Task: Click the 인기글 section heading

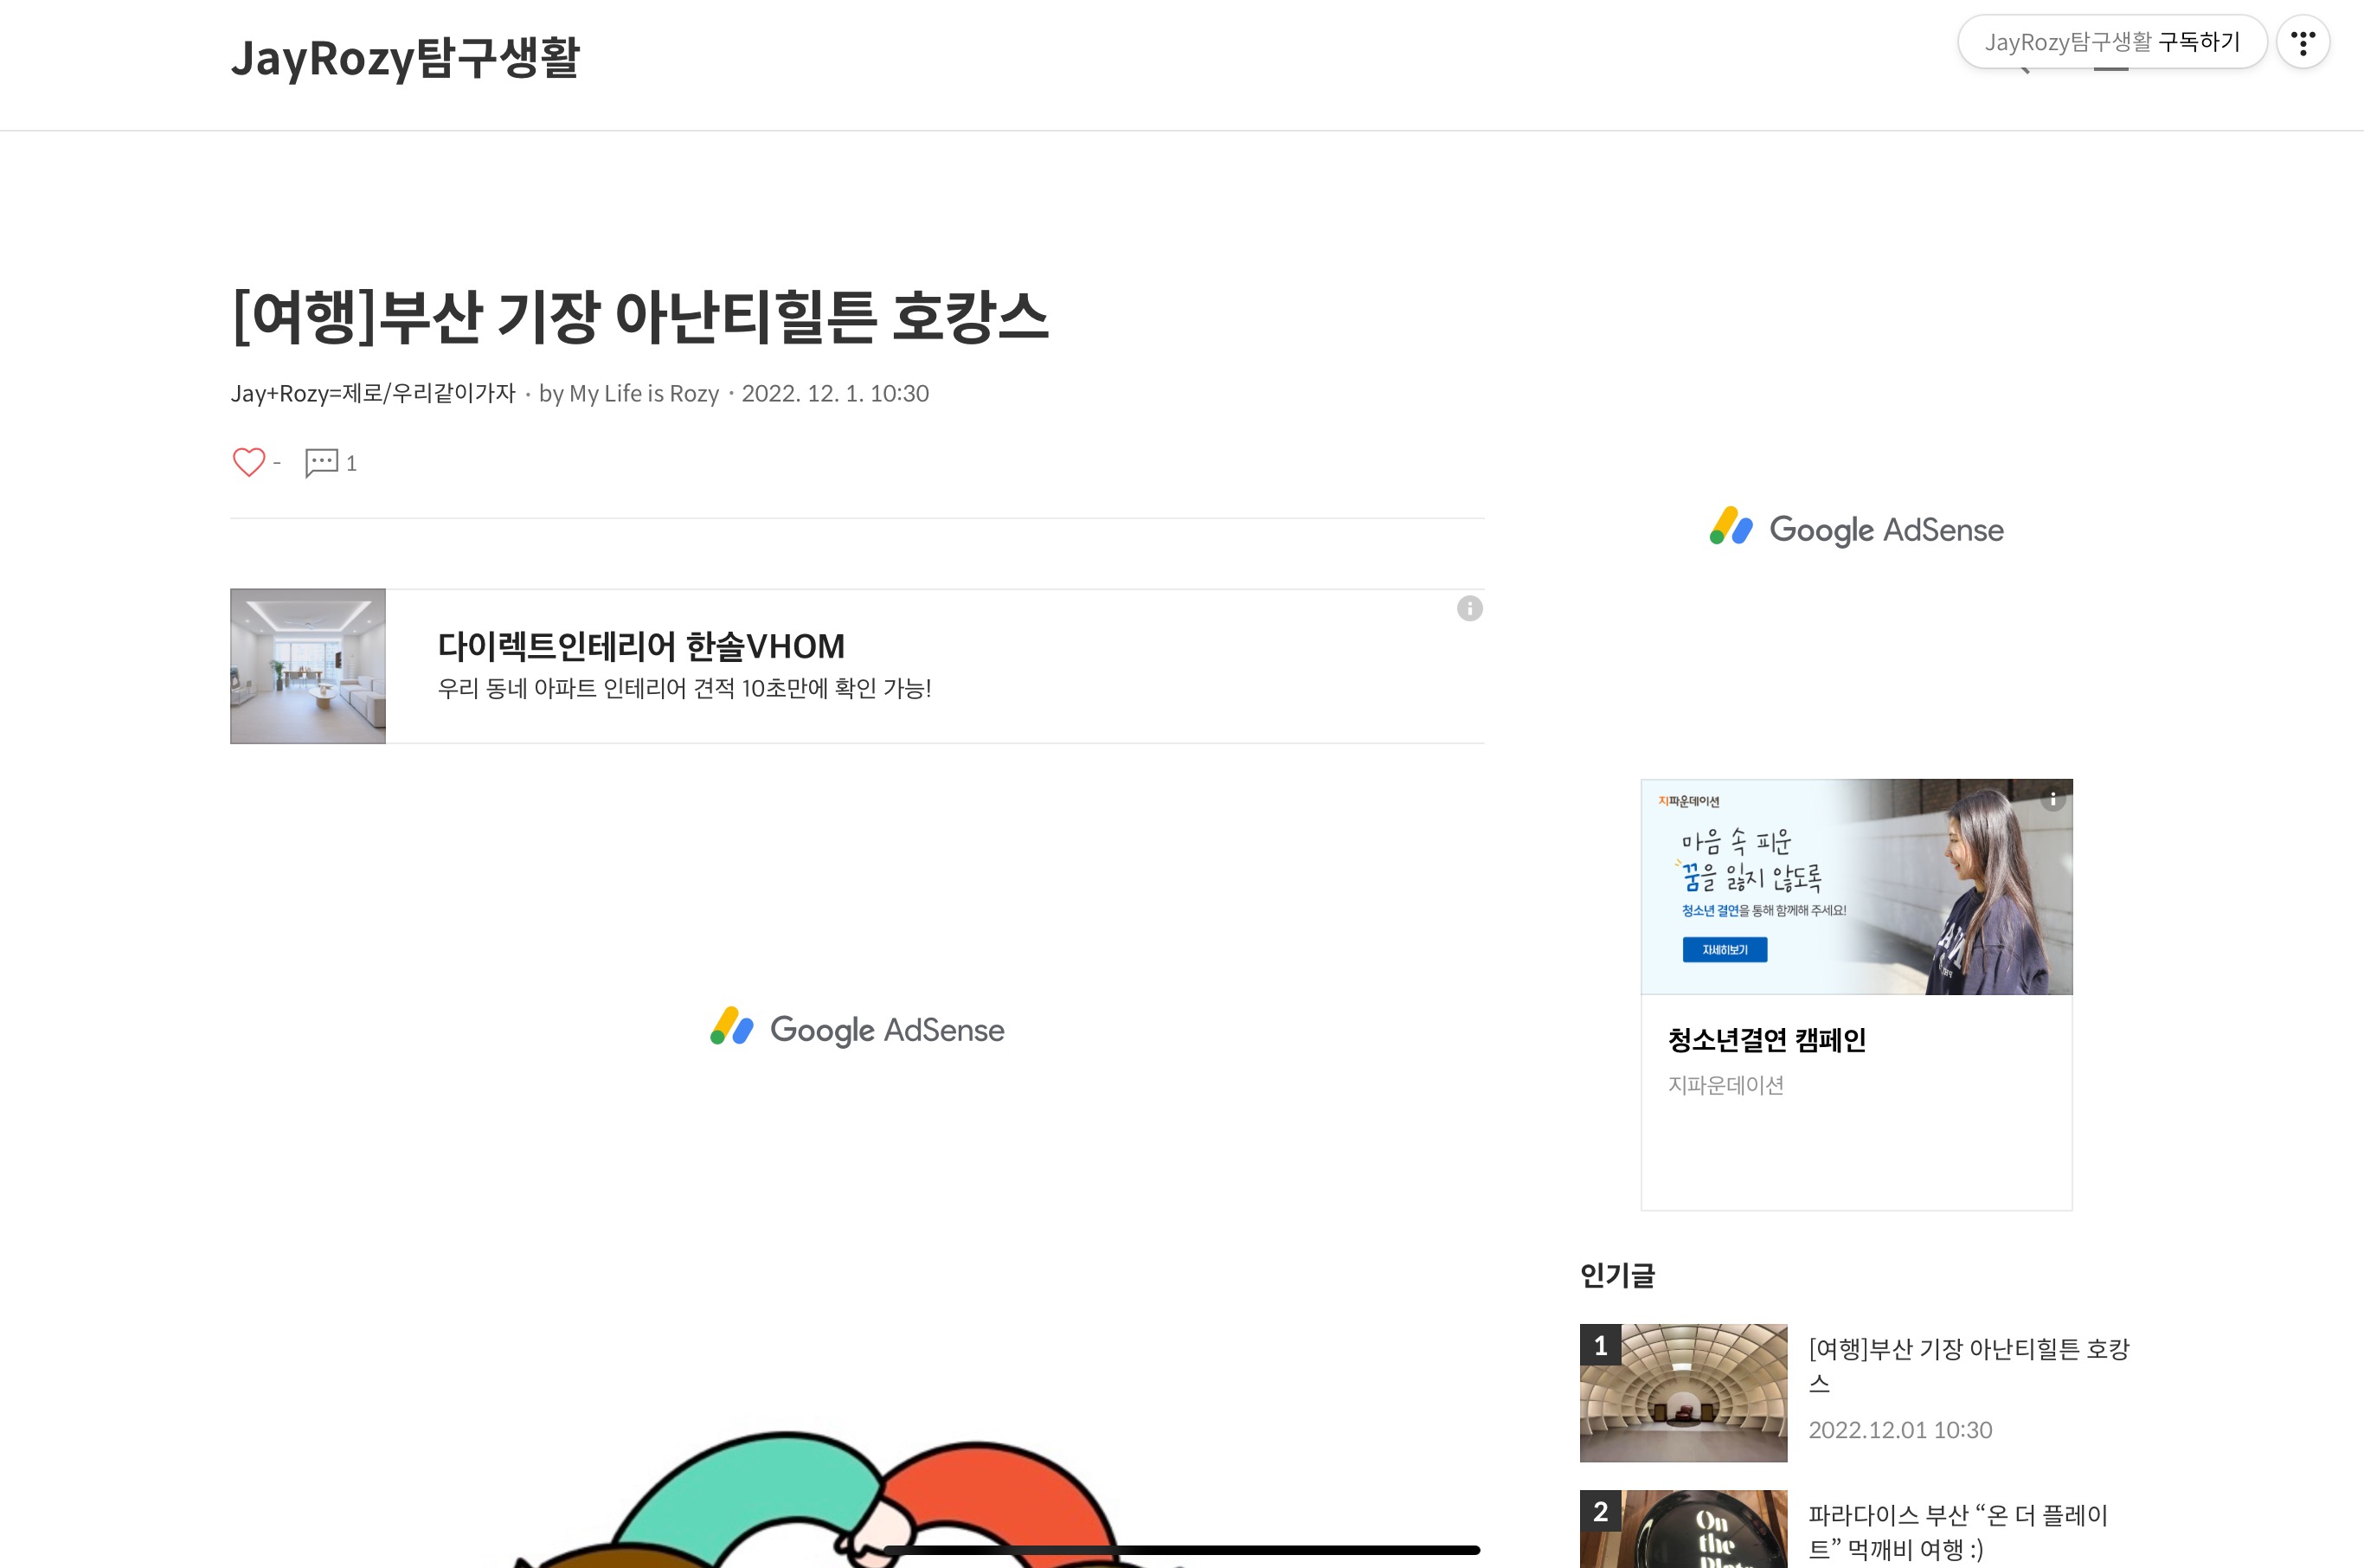Action: pyautogui.click(x=1617, y=1275)
